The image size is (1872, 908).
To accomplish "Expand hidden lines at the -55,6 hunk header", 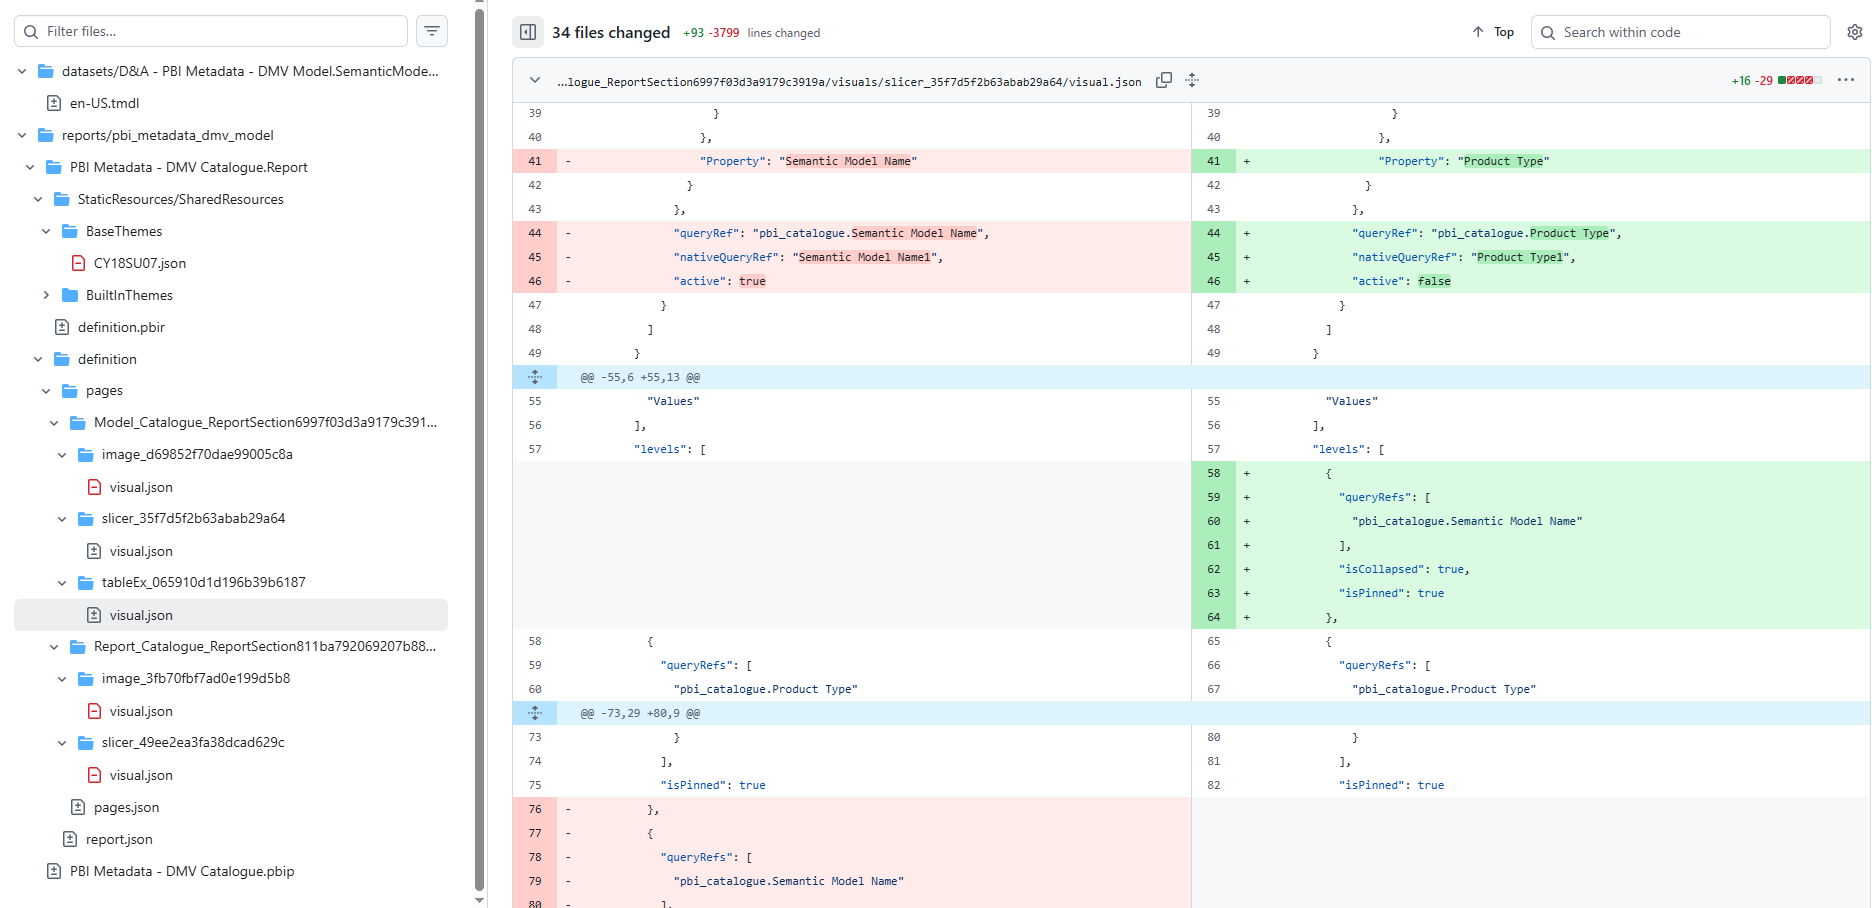I will coord(535,377).
